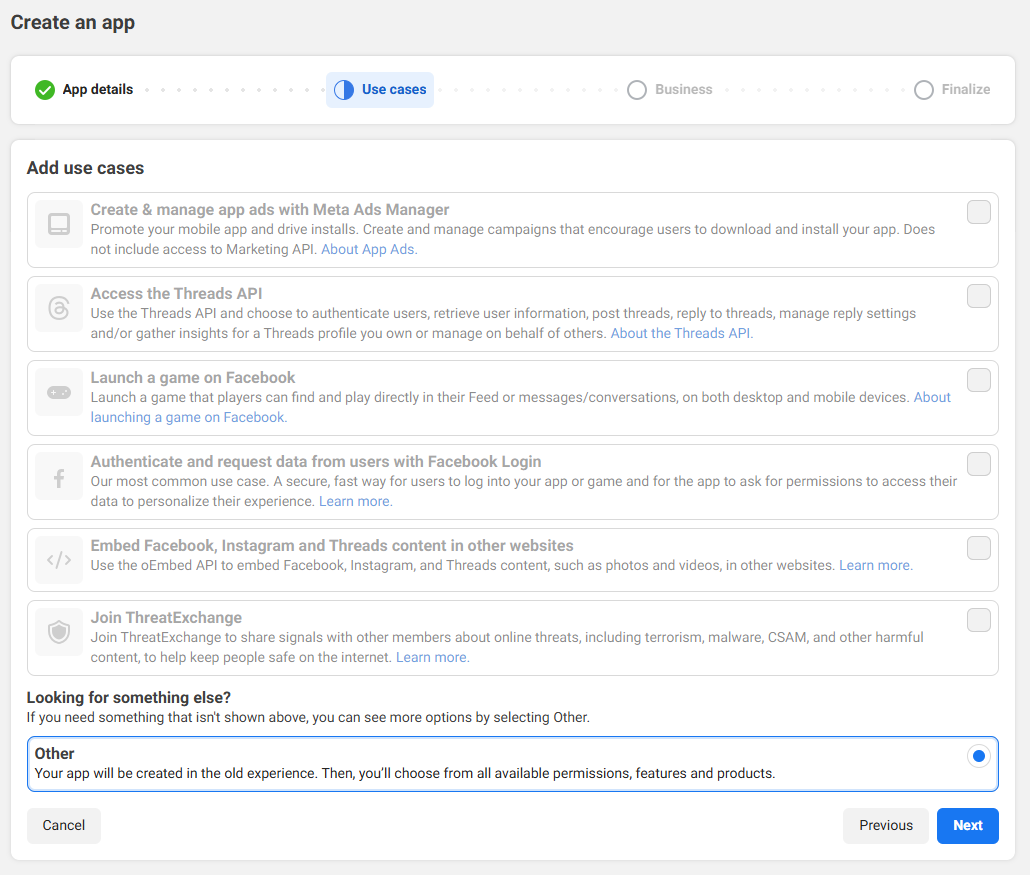Viewport: 1030px width, 875px height.
Task: Click the 'Looking for something else?' heading
Action: click(129, 698)
